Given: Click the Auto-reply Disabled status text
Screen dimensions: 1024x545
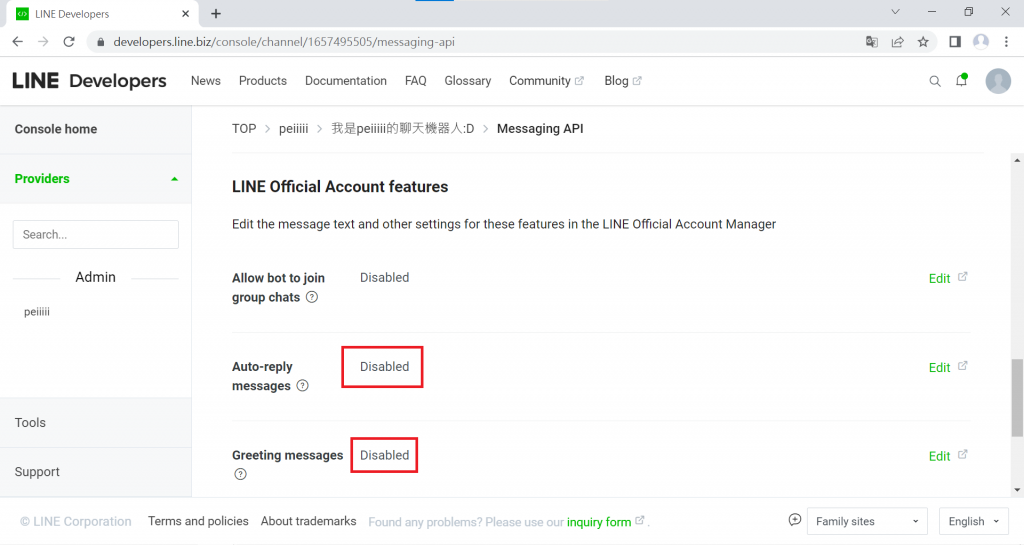Looking at the screenshot, I should click(x=384, y=367).
